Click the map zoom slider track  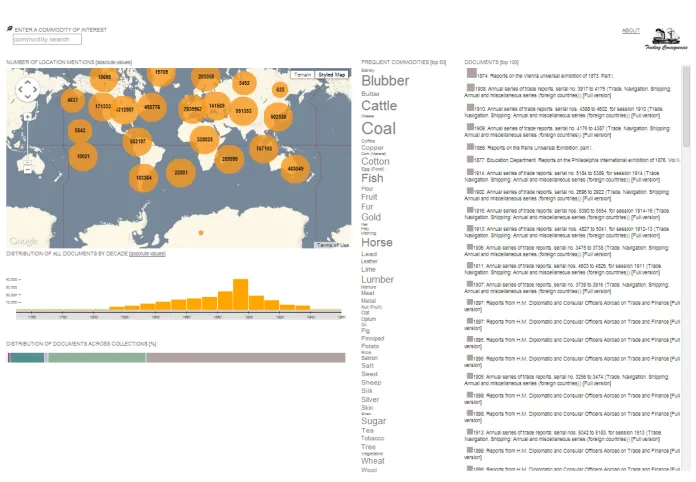(28, 140)
